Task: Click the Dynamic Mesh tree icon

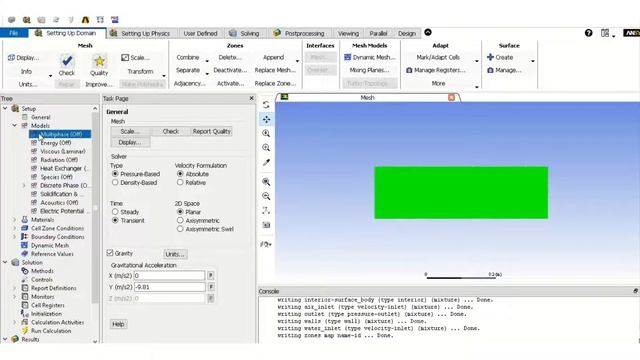Action: pyautogui.click(x=24, y=245)
